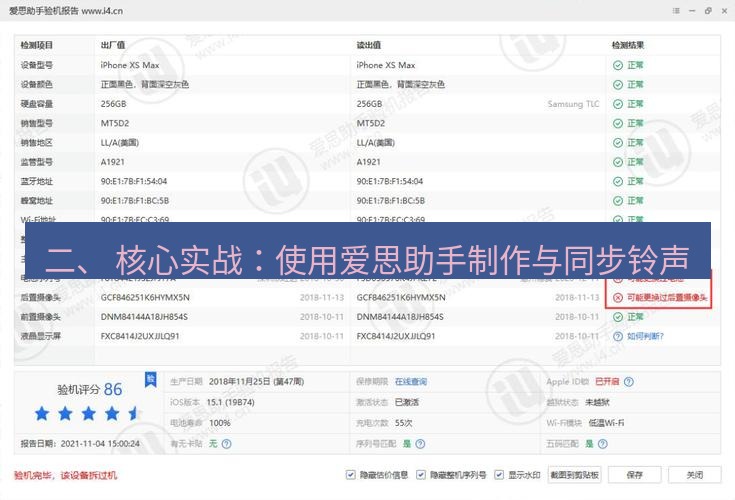This screenshot has width=735, height=500.
Task: Click the 检测项目 column header
Action: [x=37, y=45]
